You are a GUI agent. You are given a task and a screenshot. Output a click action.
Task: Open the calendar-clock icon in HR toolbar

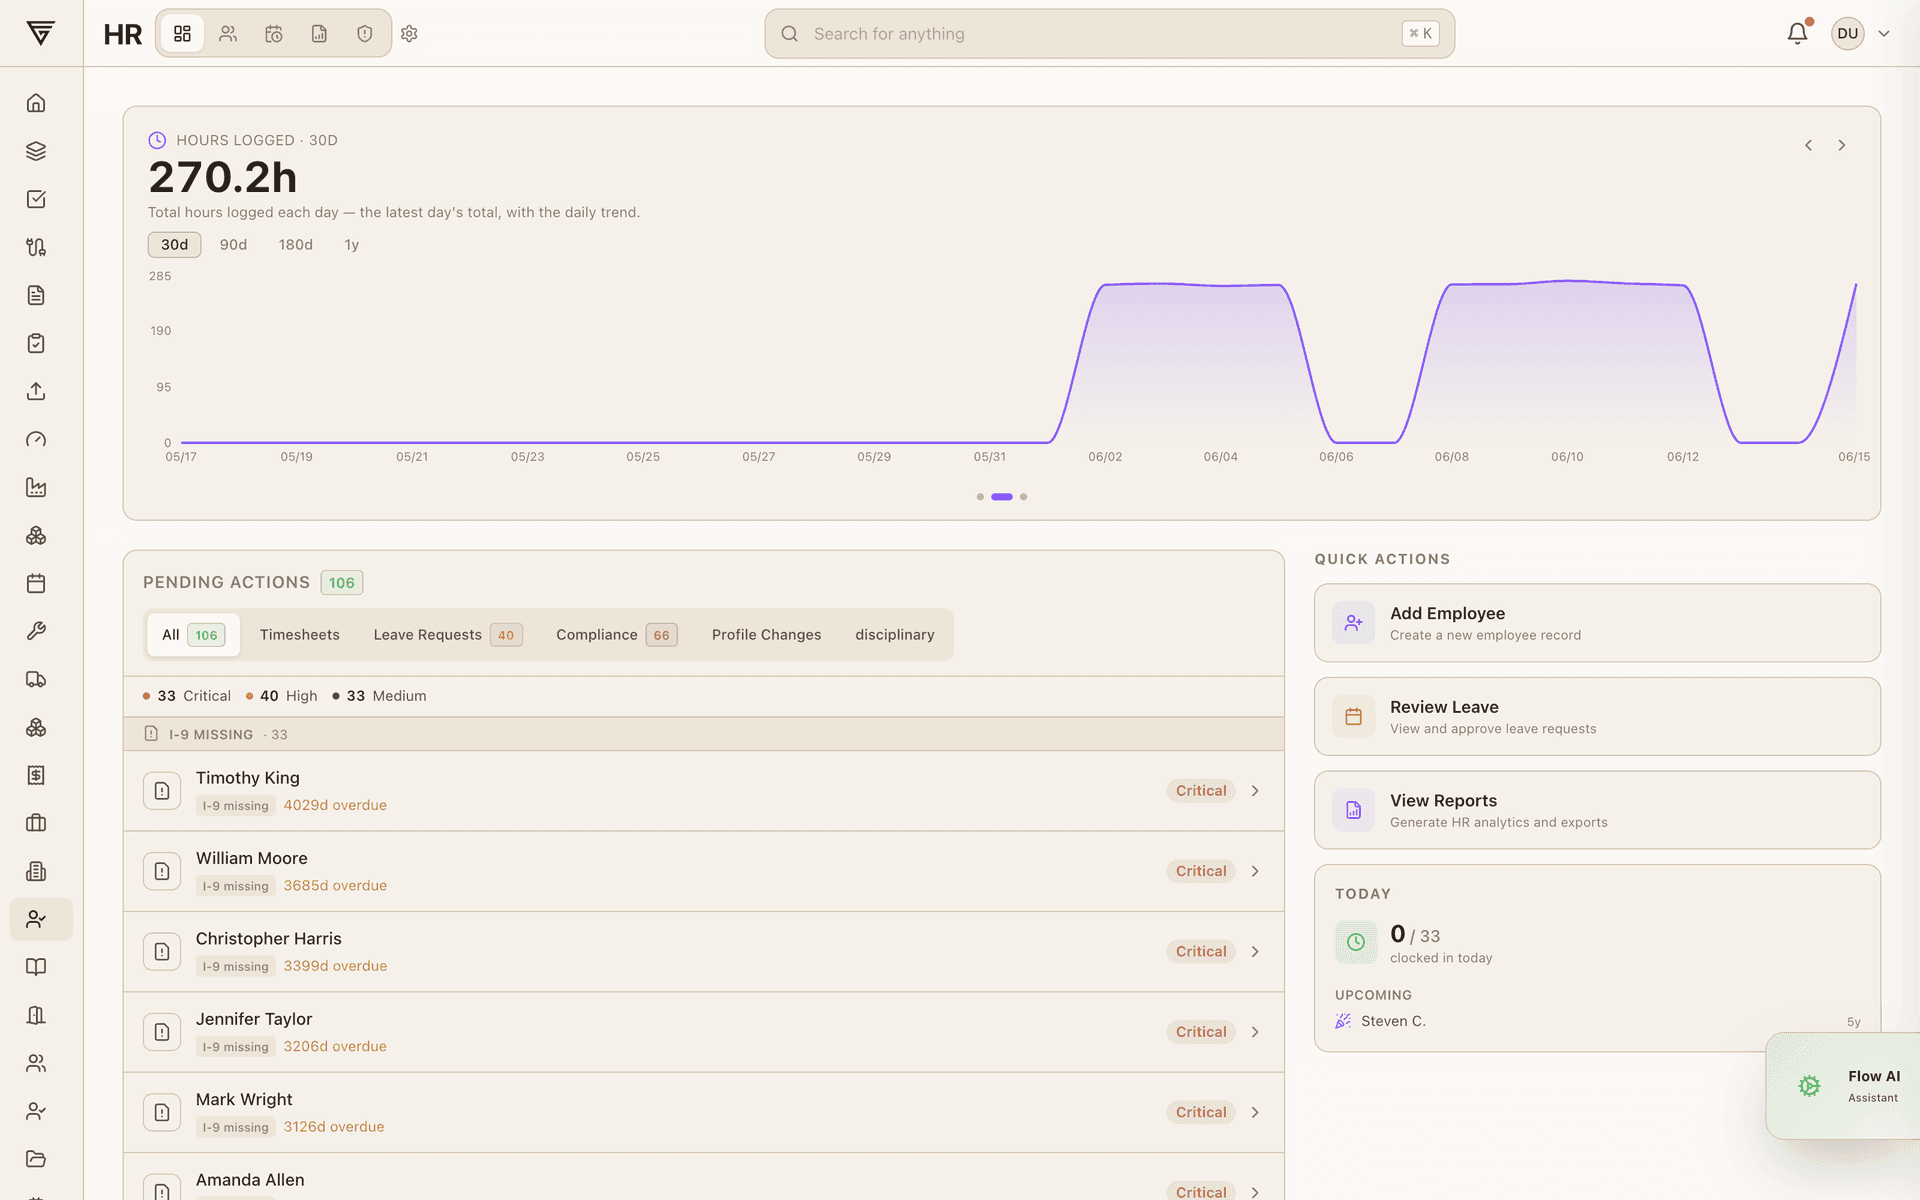pos(274,34)
